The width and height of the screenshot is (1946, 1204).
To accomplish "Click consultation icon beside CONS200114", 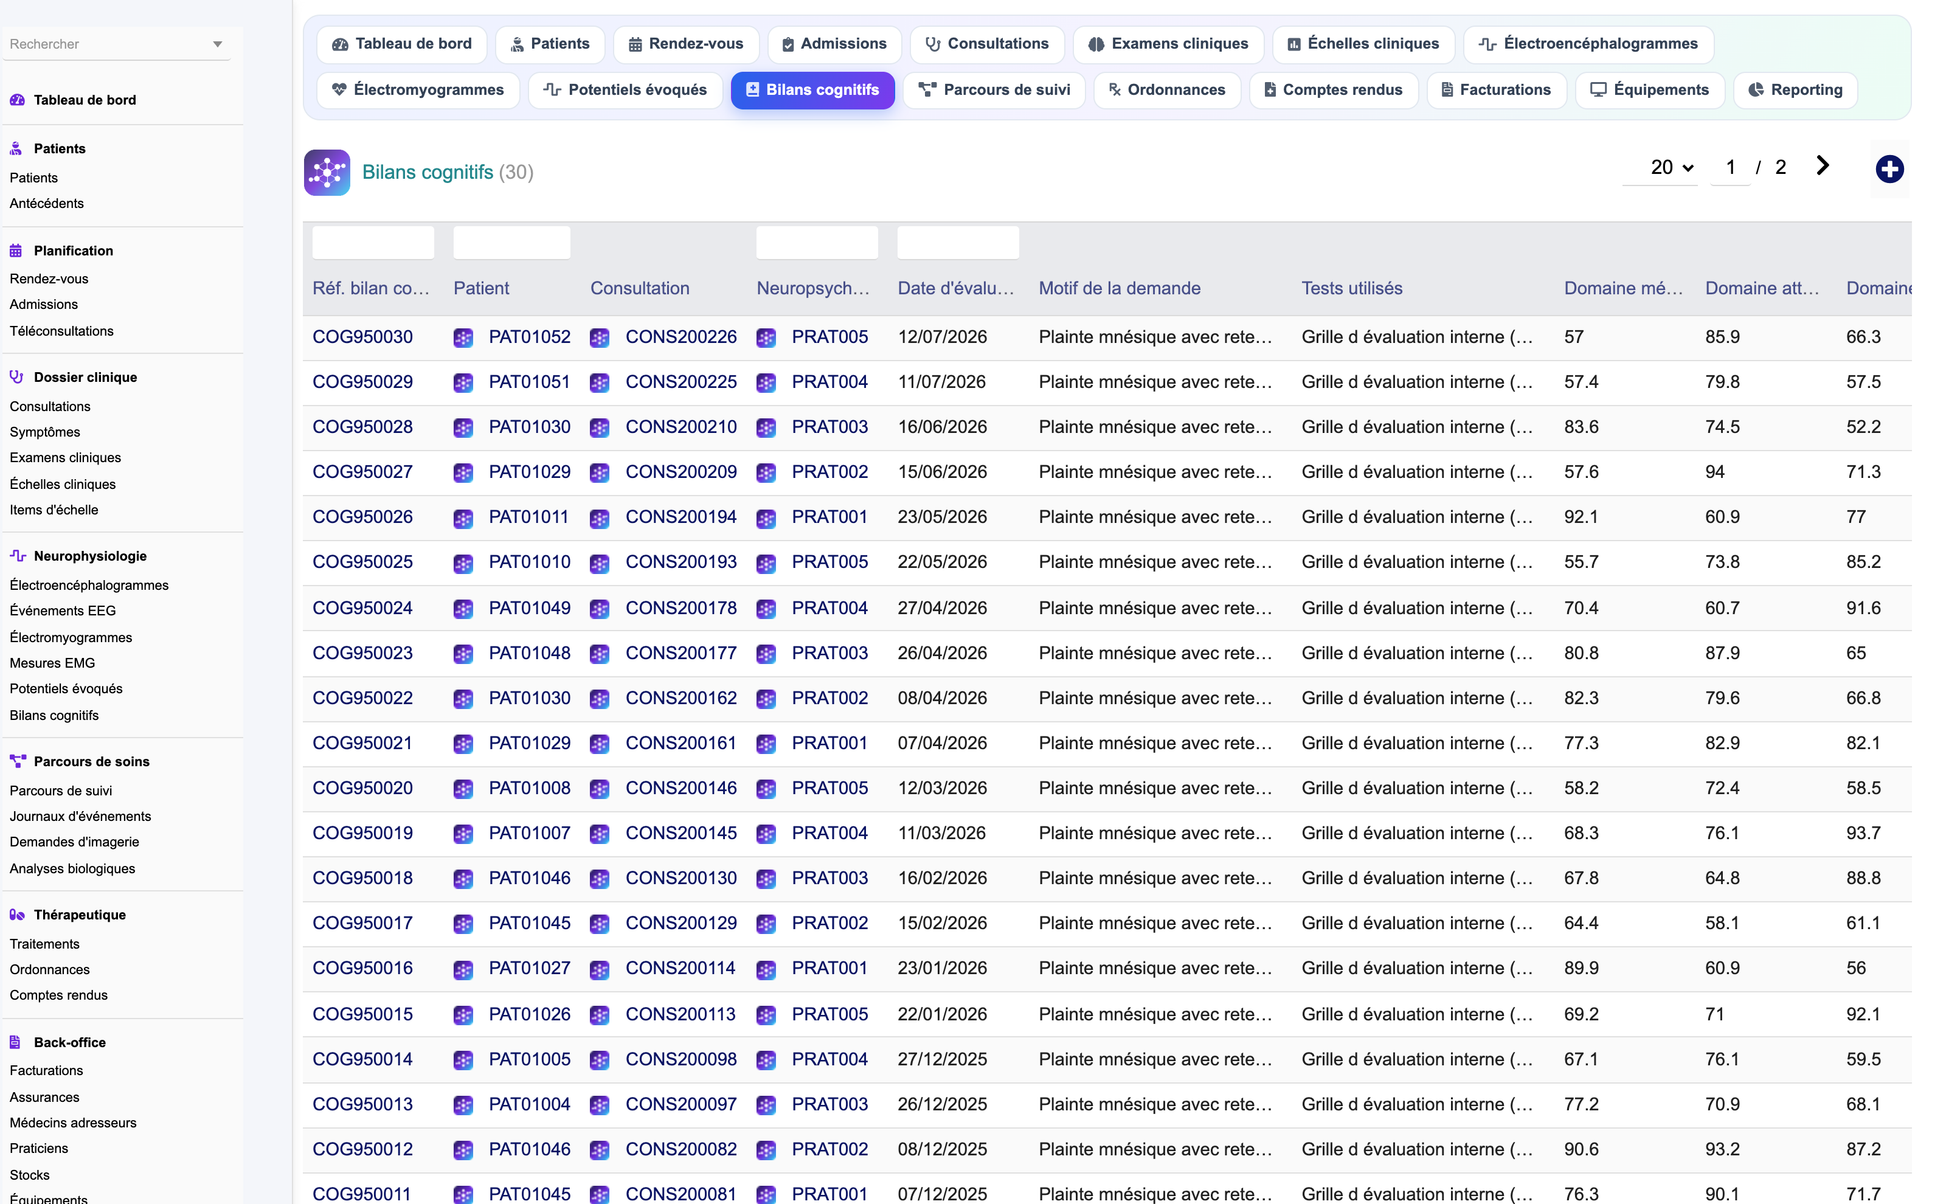I will 600,969.
